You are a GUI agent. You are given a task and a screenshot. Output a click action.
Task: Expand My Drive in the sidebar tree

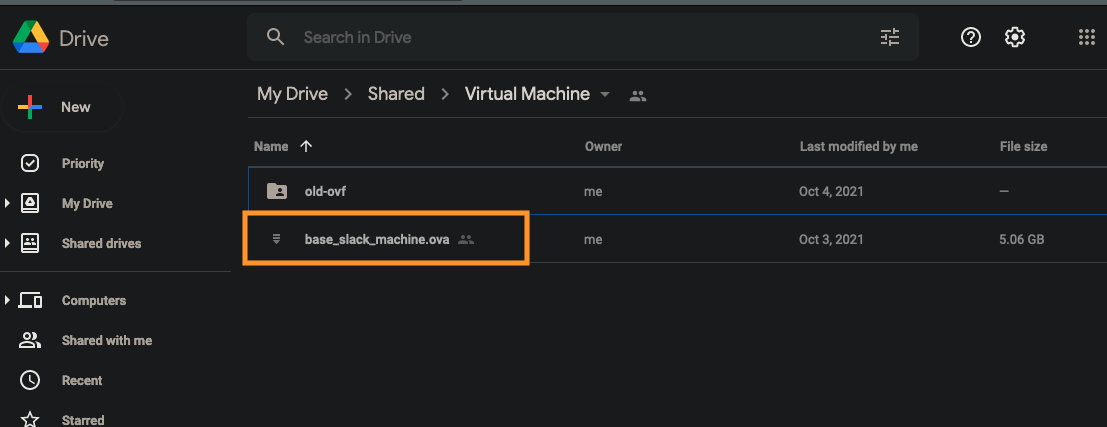tap(7, 203)
